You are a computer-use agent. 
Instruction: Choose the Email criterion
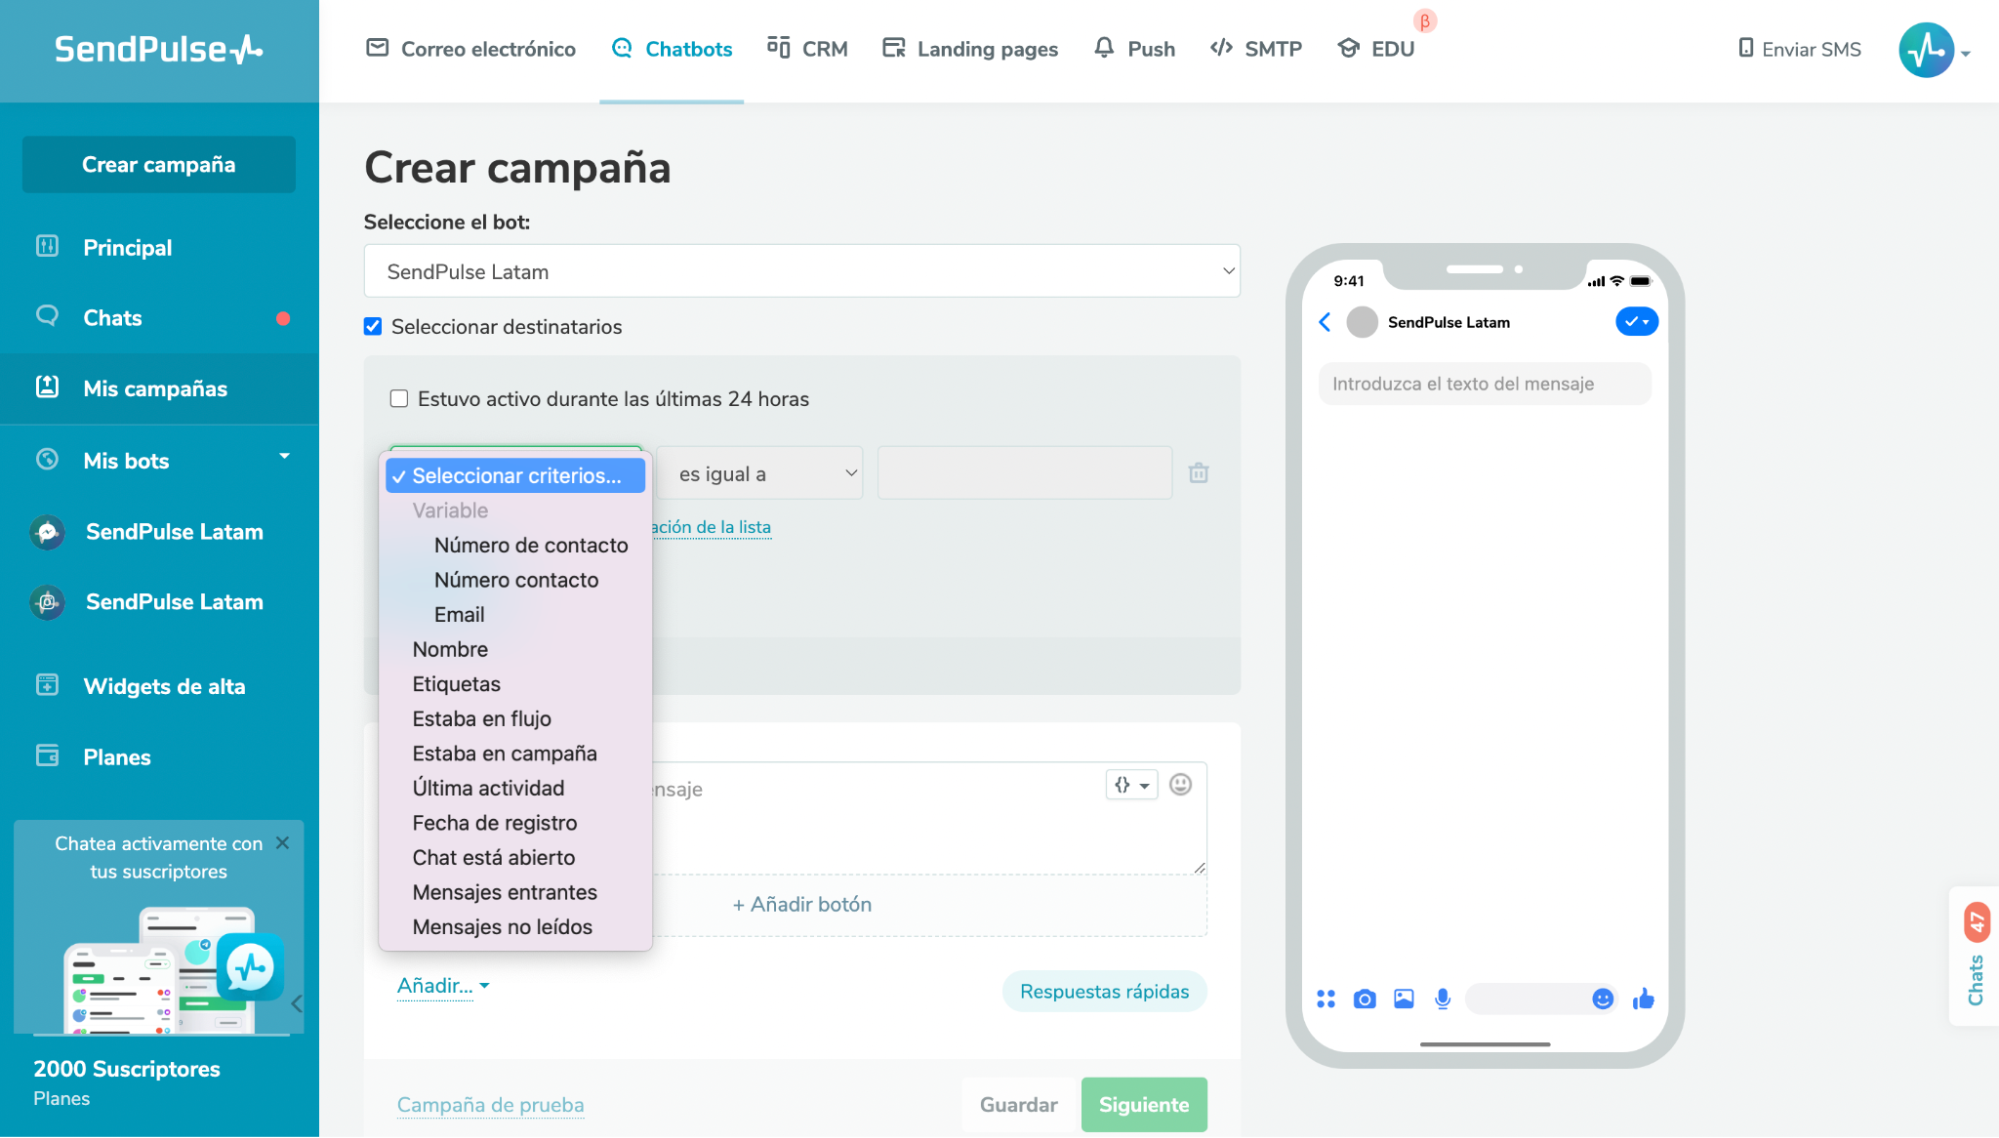[459, 615]
